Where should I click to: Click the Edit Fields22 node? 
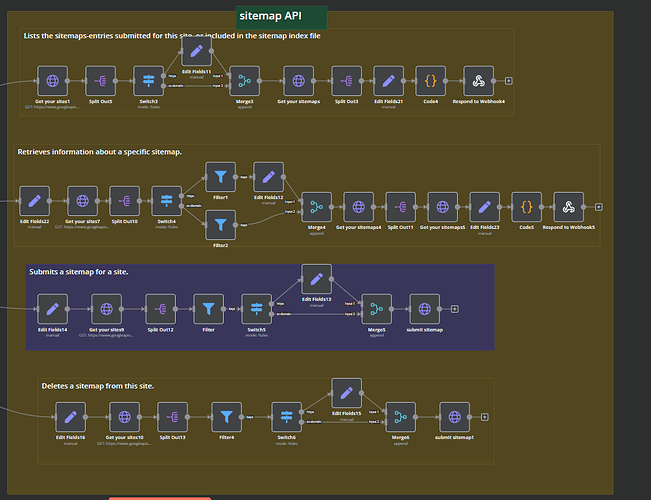coord(34,201)
